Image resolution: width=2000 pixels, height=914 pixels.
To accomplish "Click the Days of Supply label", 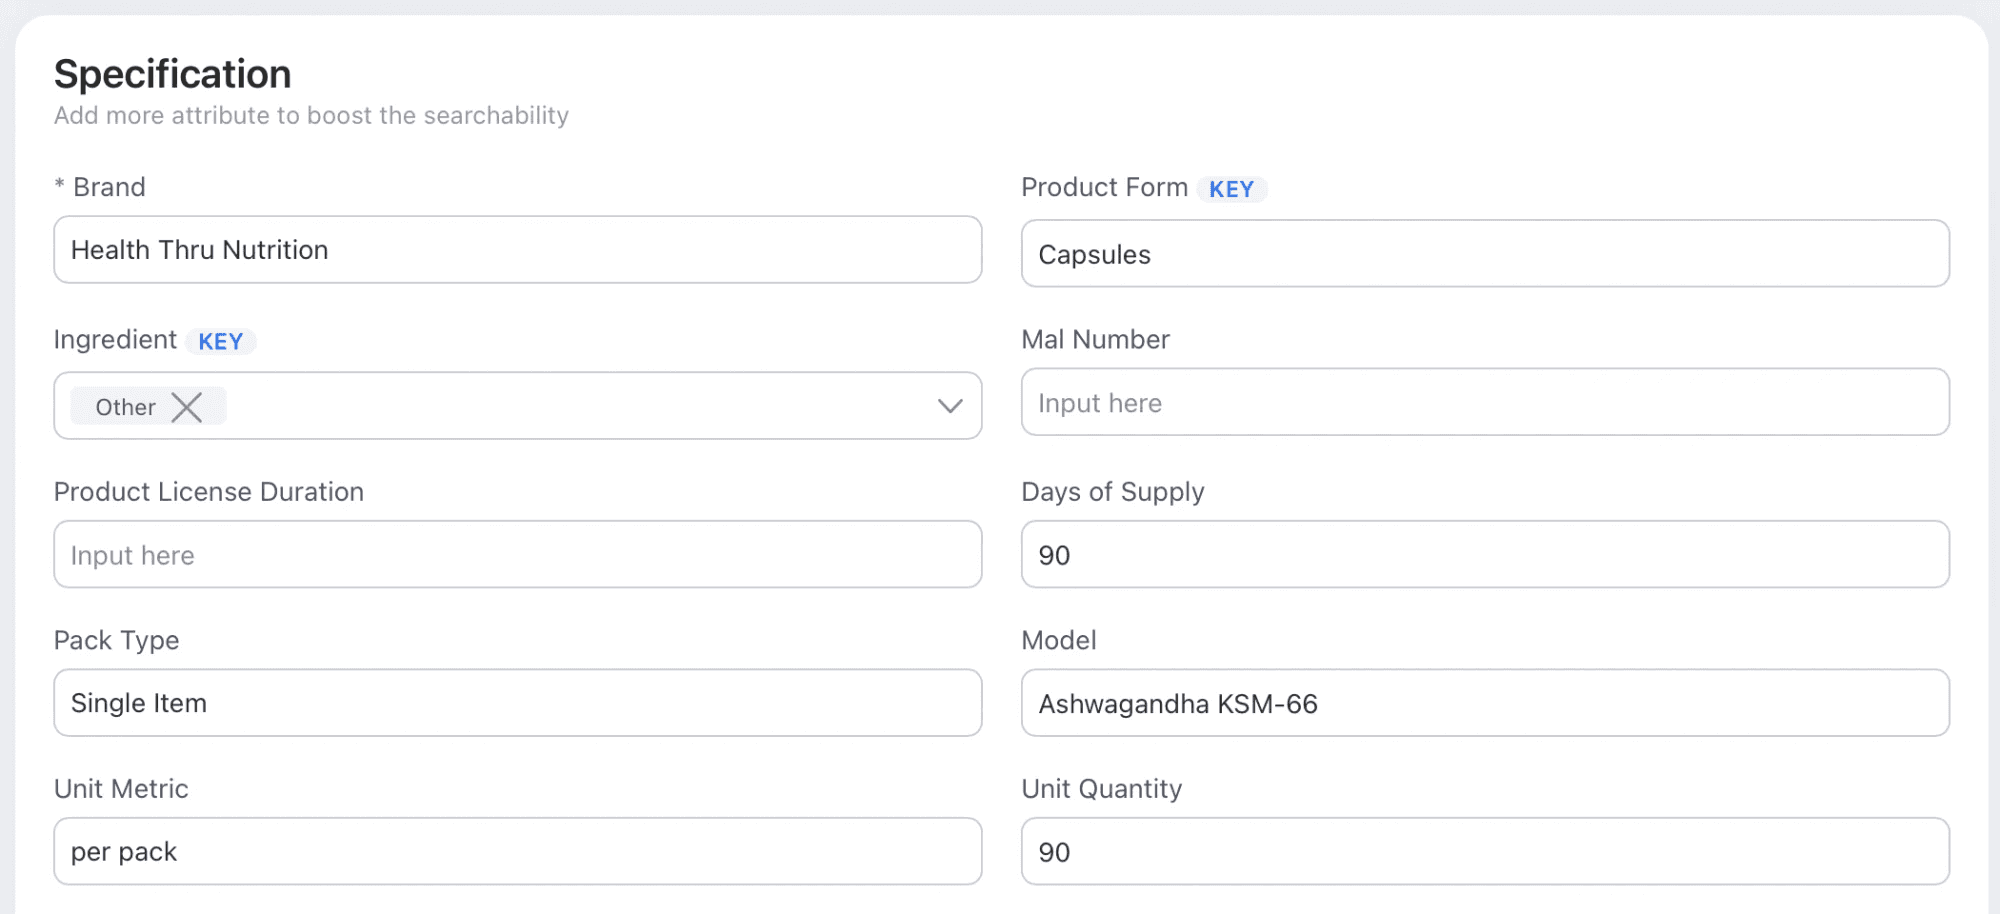I will [x=1112, y=492].
